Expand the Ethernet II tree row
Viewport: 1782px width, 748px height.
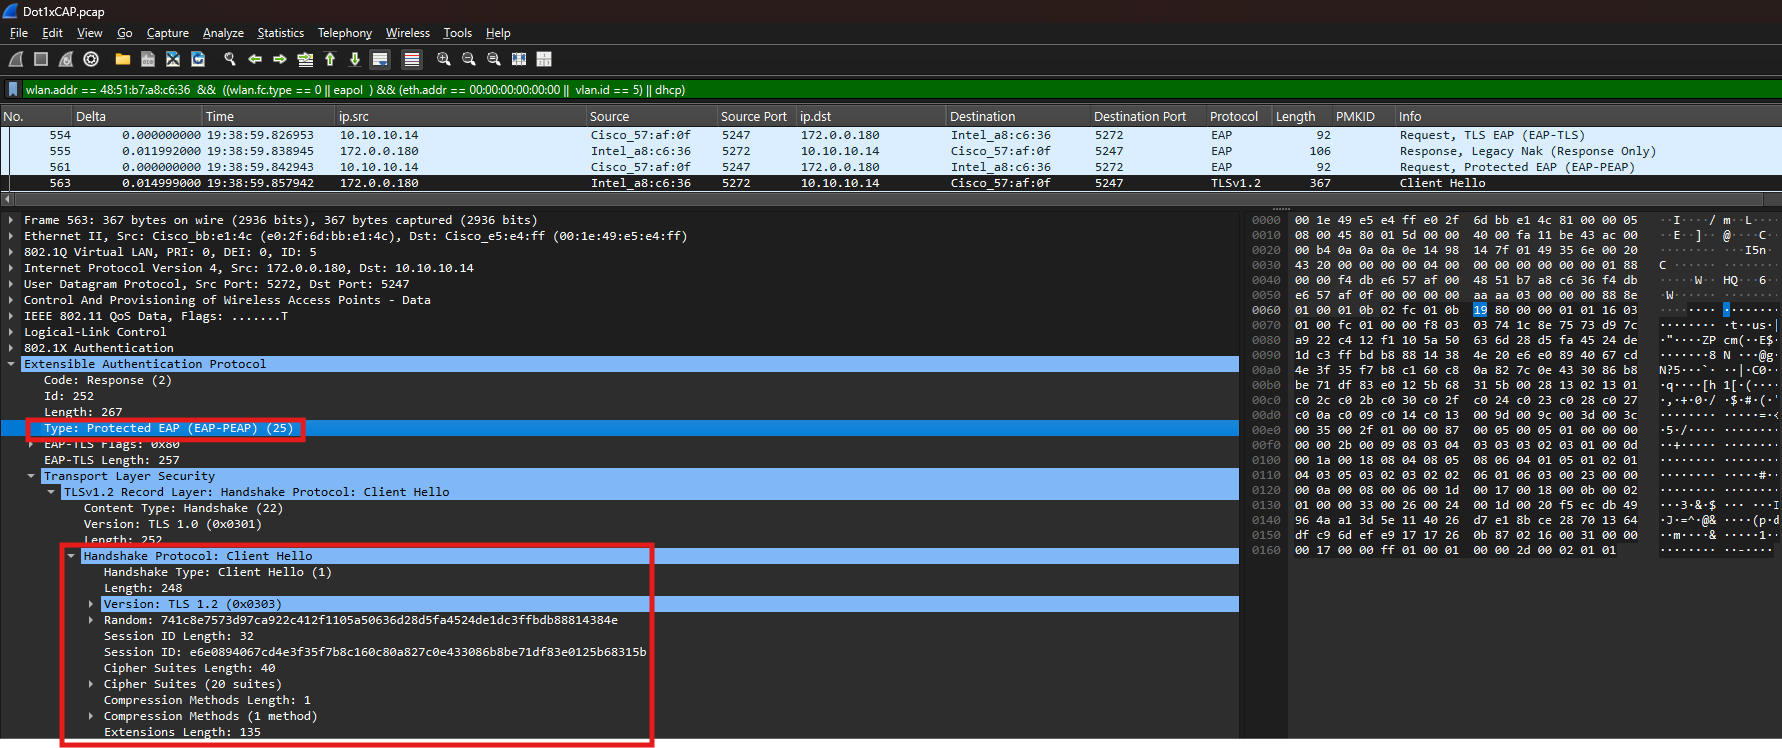(11, 236)
